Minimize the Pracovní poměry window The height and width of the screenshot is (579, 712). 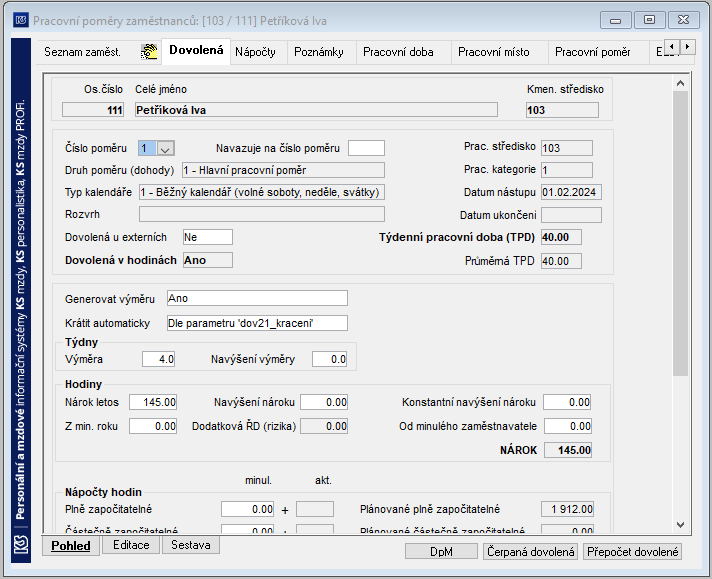[x=615, y=20]
